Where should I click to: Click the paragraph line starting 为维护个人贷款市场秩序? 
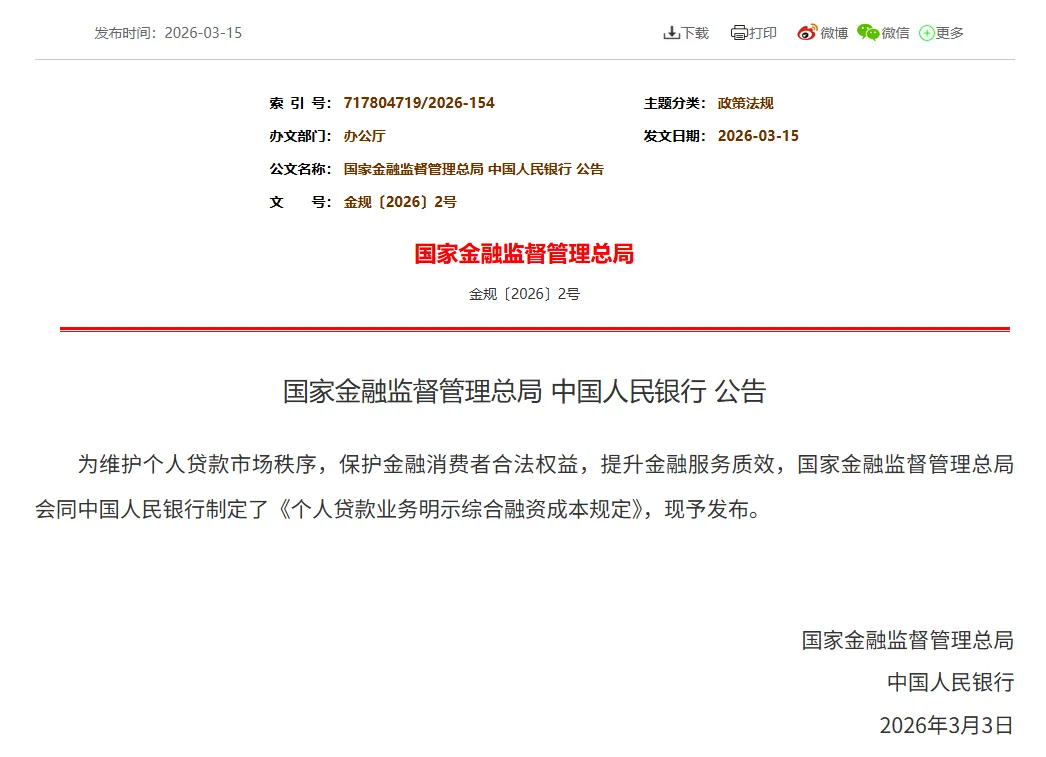546,464
